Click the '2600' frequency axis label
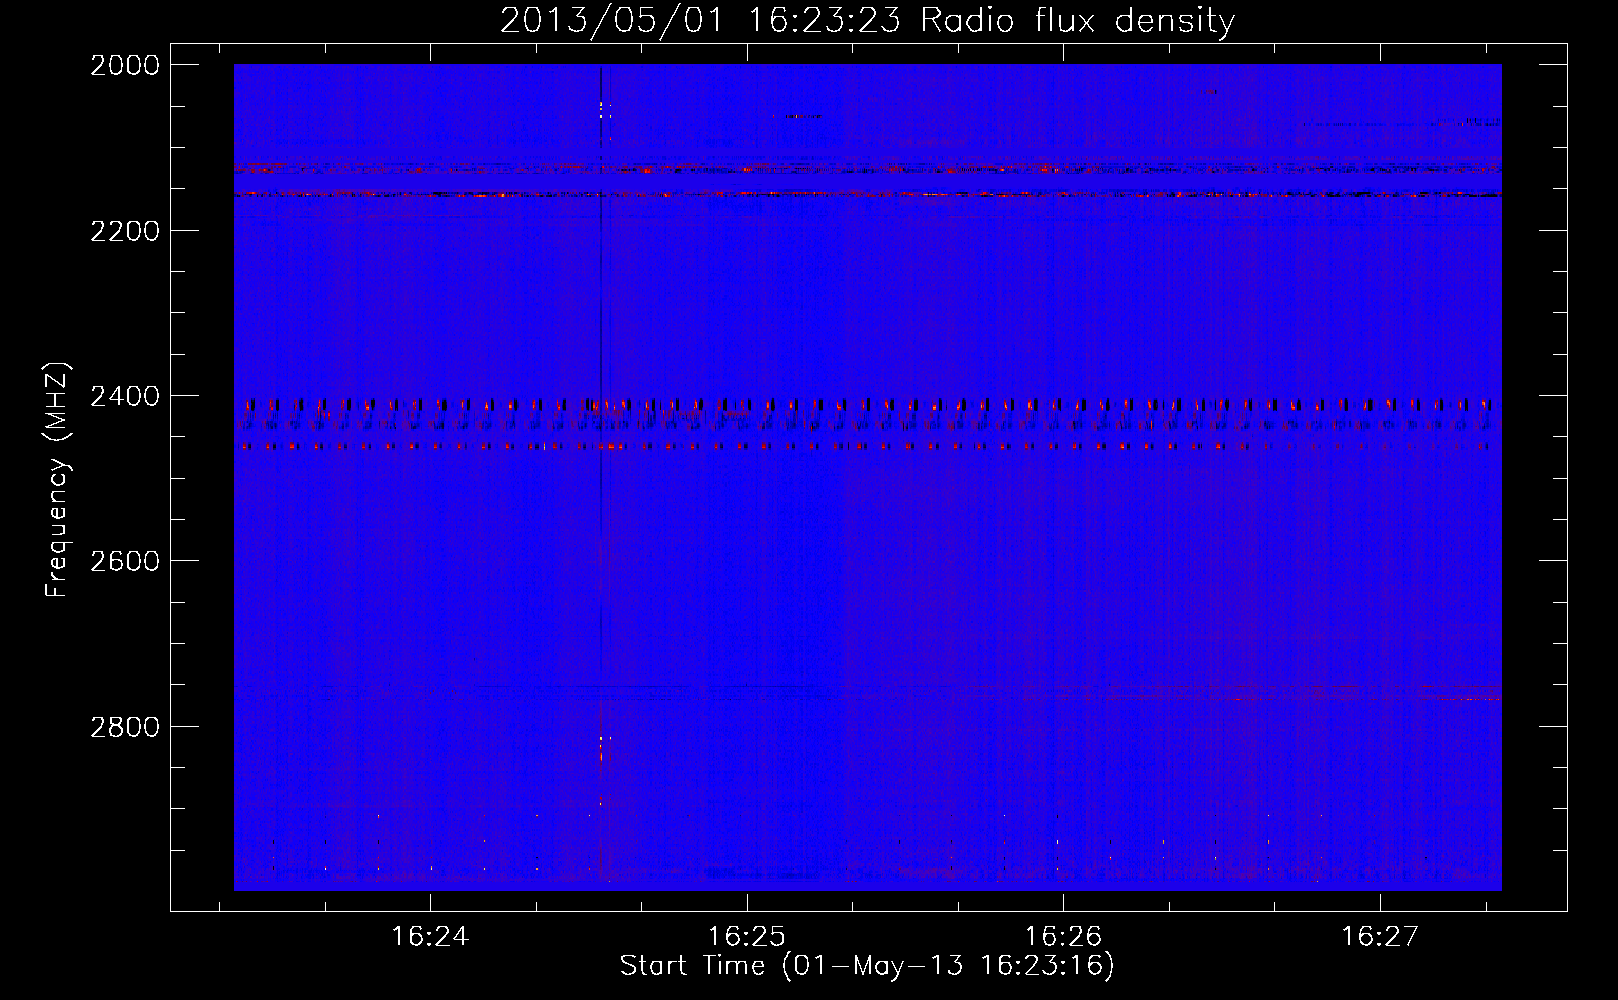1618x1000 pixels. (x=124, y=561)
